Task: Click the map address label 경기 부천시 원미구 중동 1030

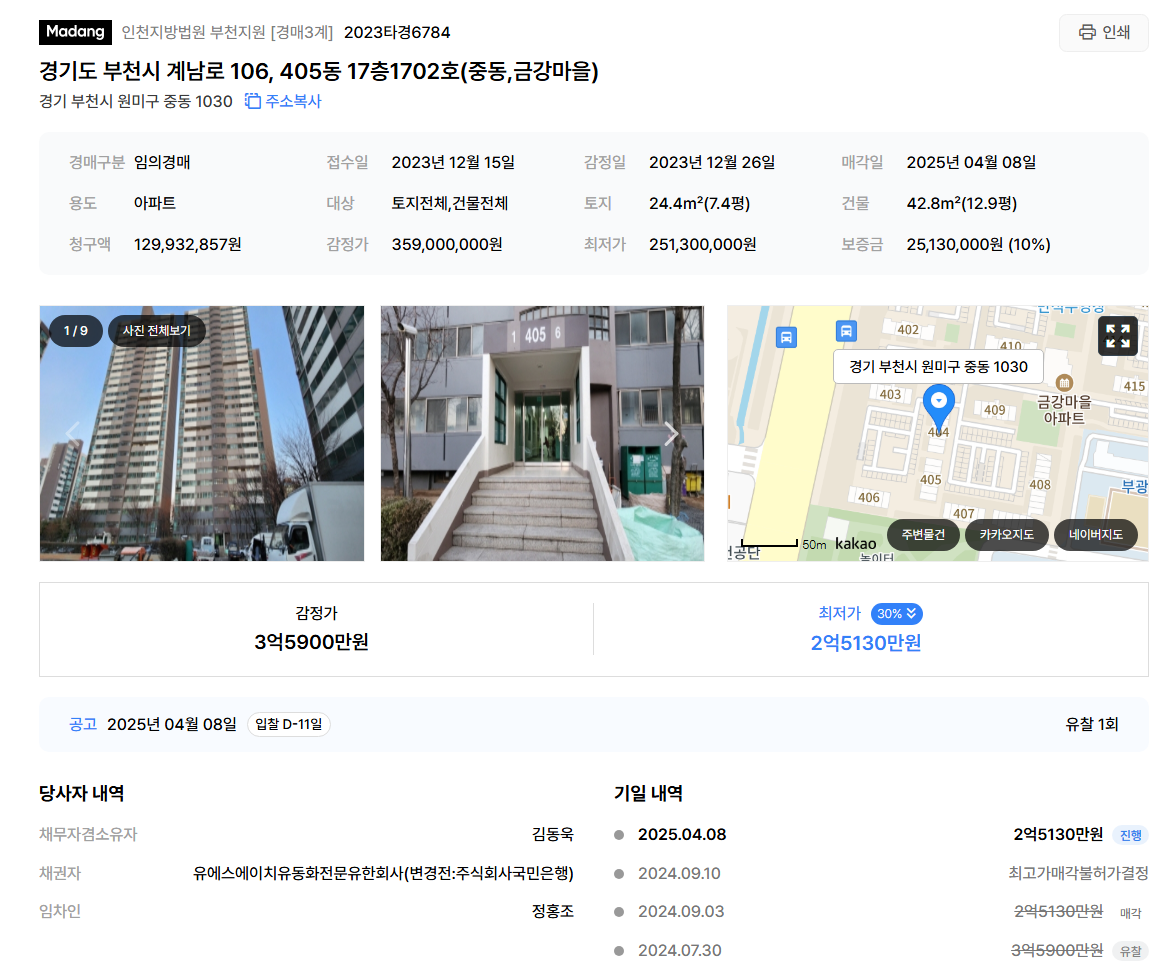Action: tap(938, 366)
